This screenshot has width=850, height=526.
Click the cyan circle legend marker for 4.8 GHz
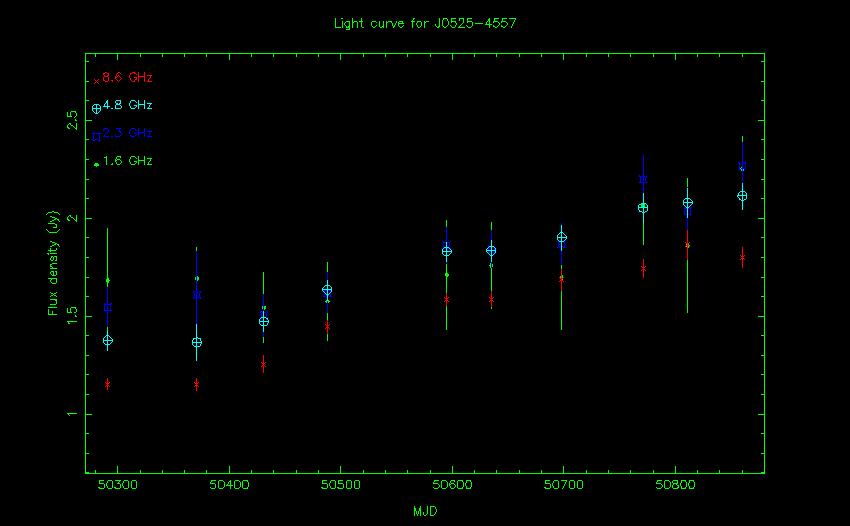click(96, 108)
